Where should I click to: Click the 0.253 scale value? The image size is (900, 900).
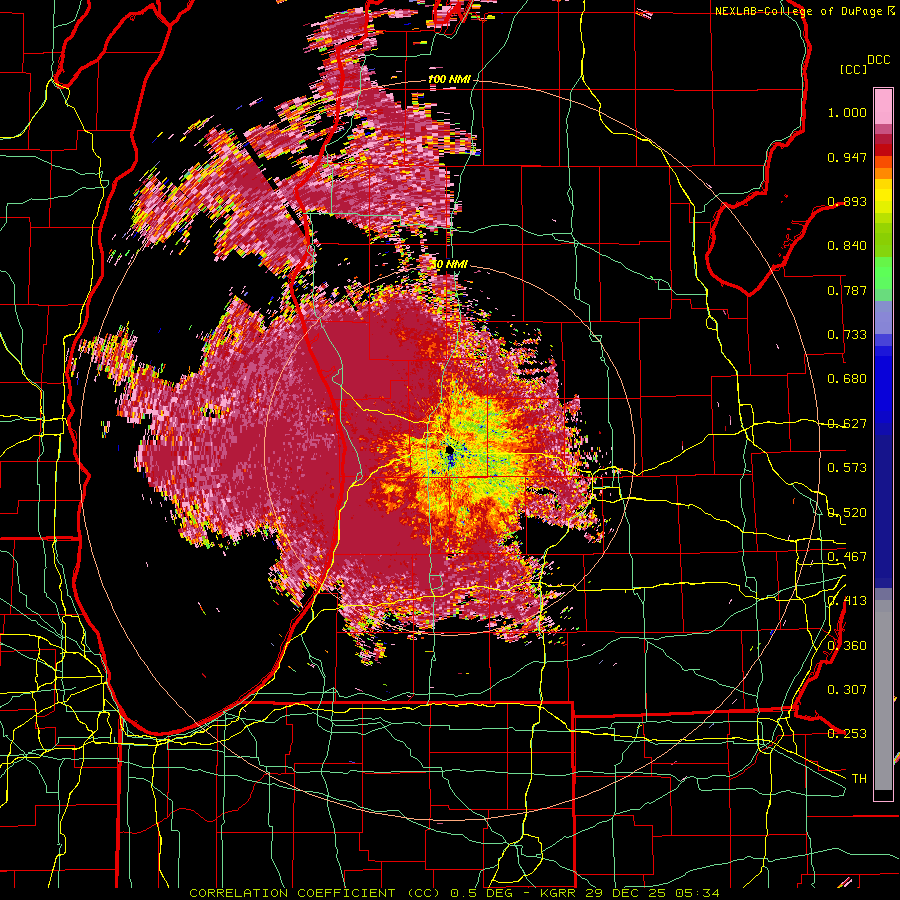(847, 734)
